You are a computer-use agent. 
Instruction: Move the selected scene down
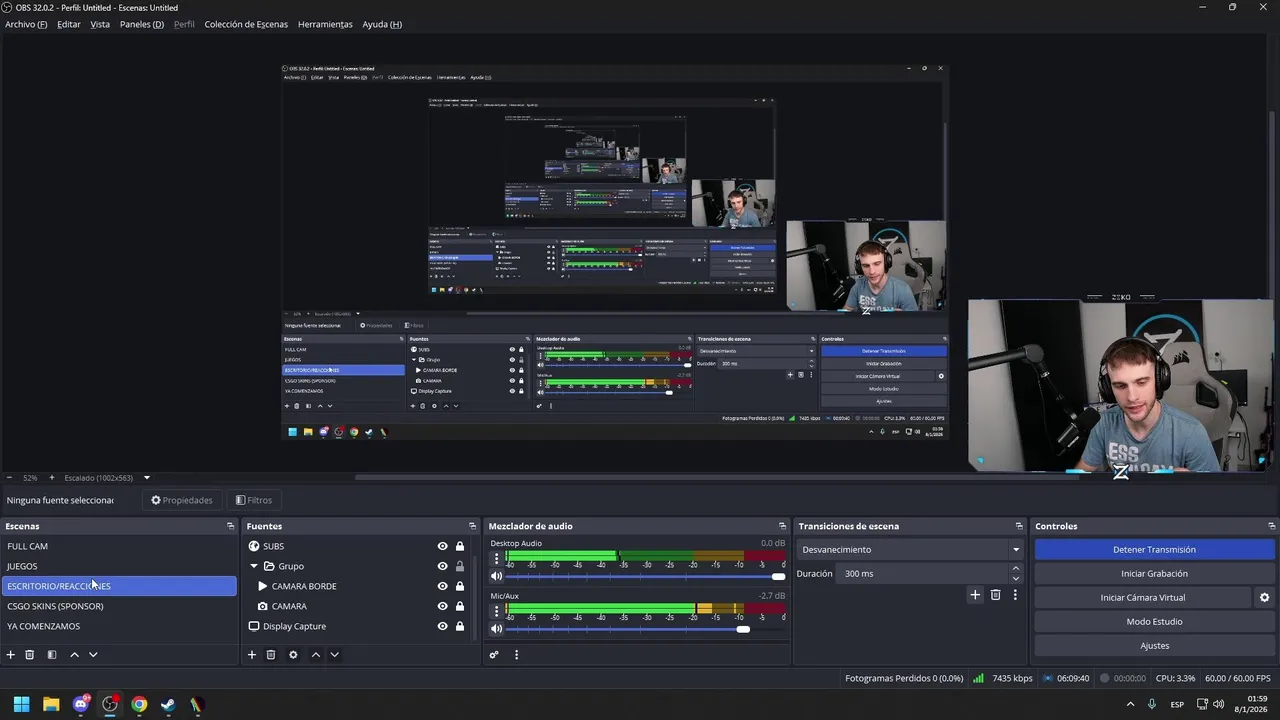pyautogui.click(x=93, y=655)
